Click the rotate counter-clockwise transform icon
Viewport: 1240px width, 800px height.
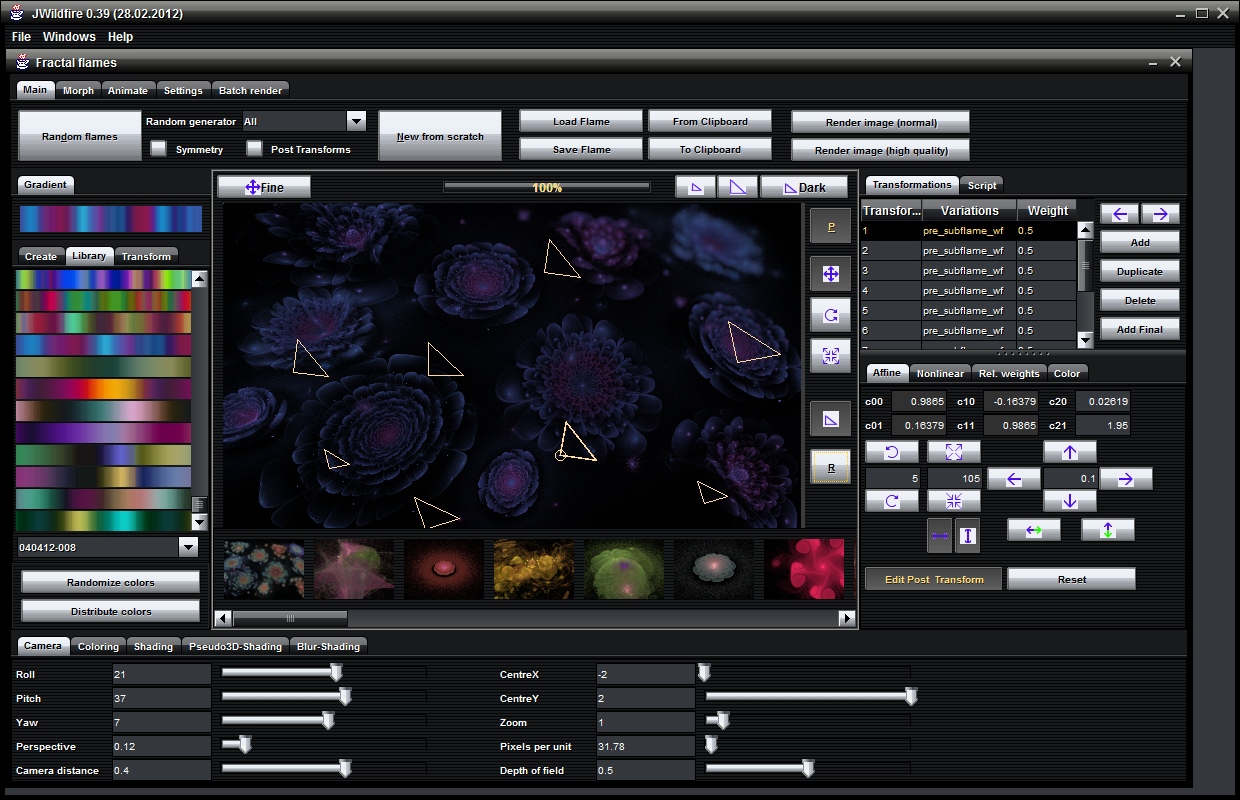[x=892, y=452]
